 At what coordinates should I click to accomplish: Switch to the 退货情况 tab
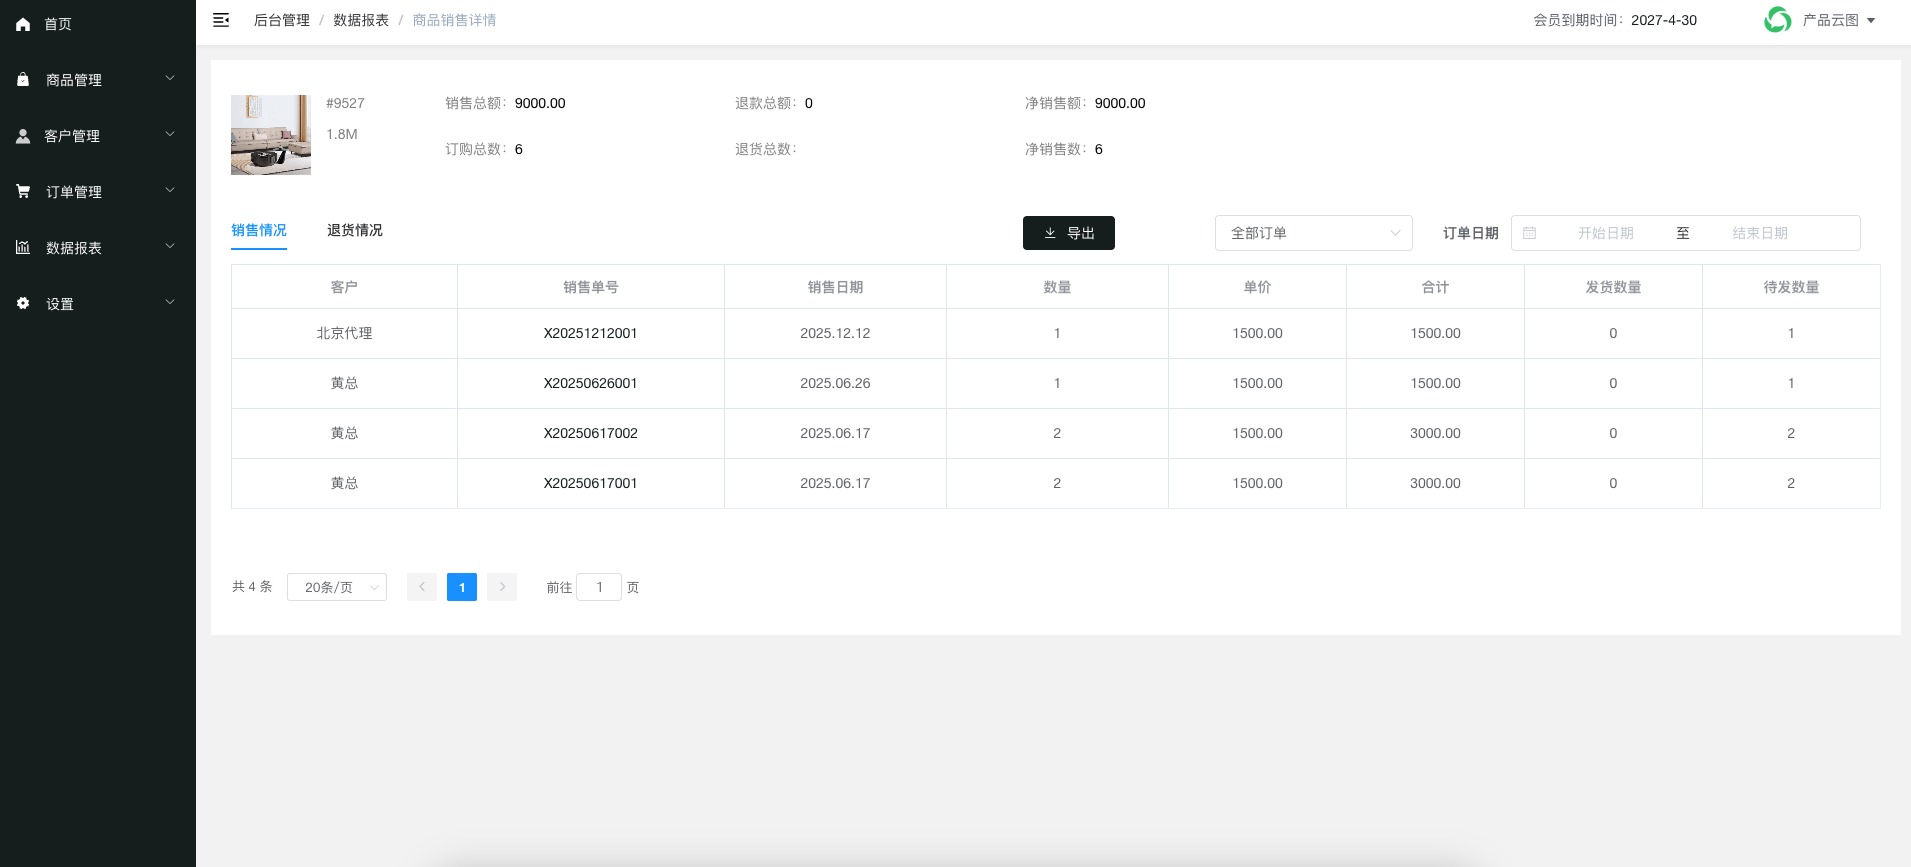tap(355, 230)
